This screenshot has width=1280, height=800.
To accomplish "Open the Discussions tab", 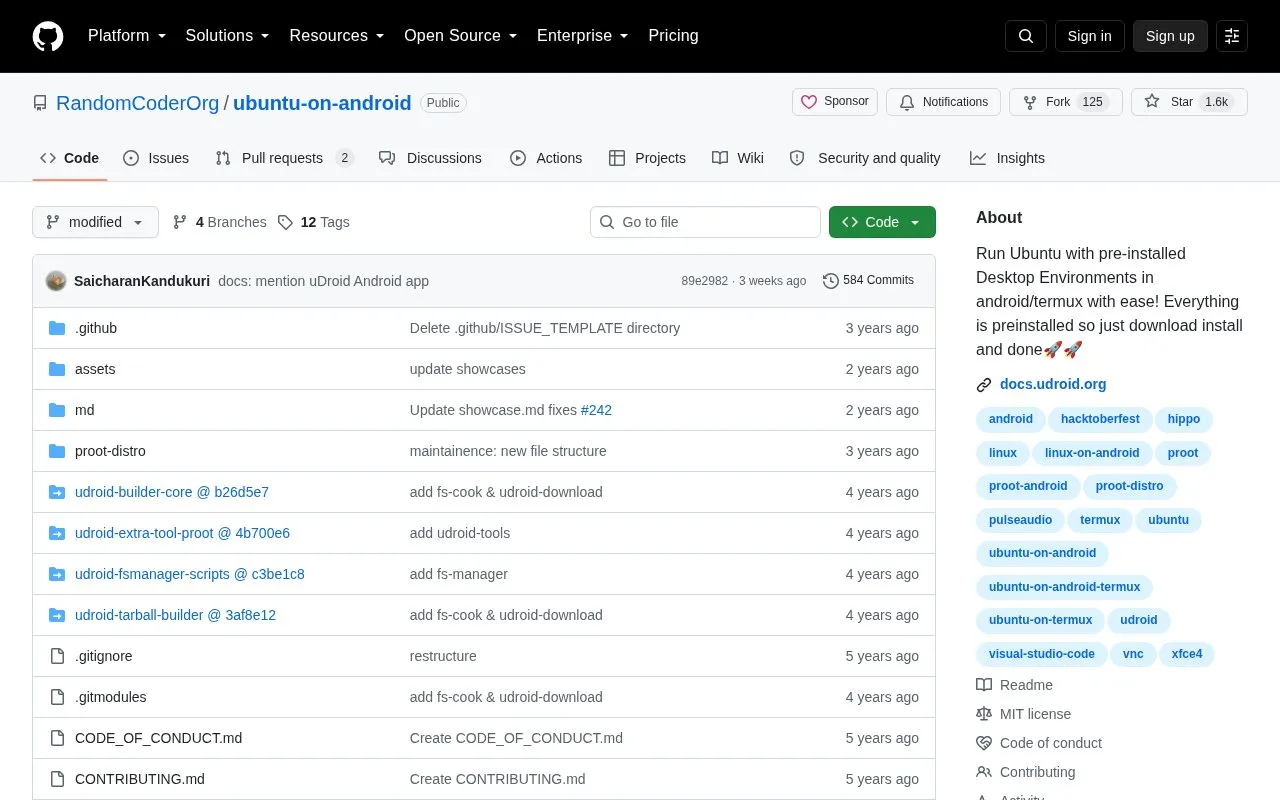I will tap(430, 158).
